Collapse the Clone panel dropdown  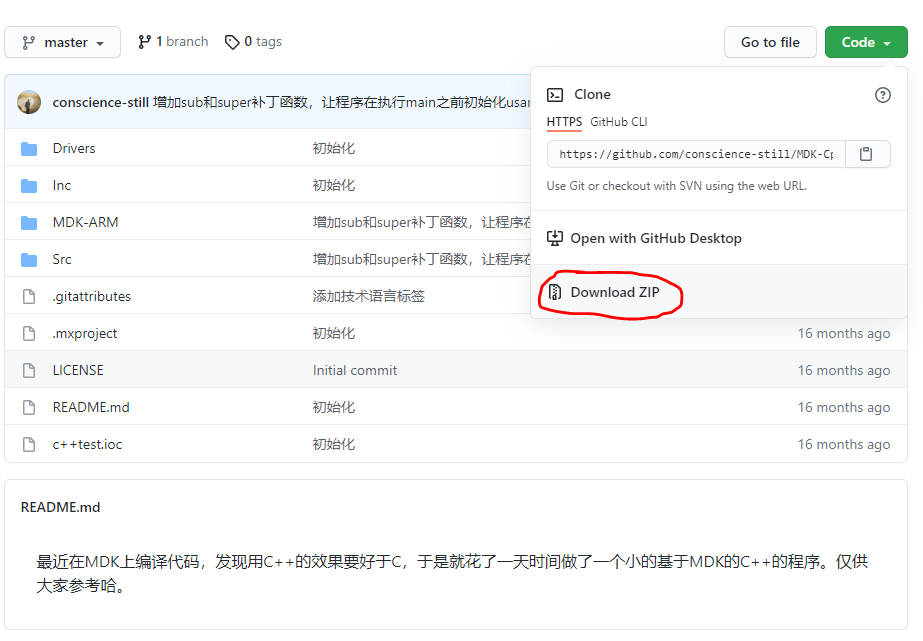point(866,42)
